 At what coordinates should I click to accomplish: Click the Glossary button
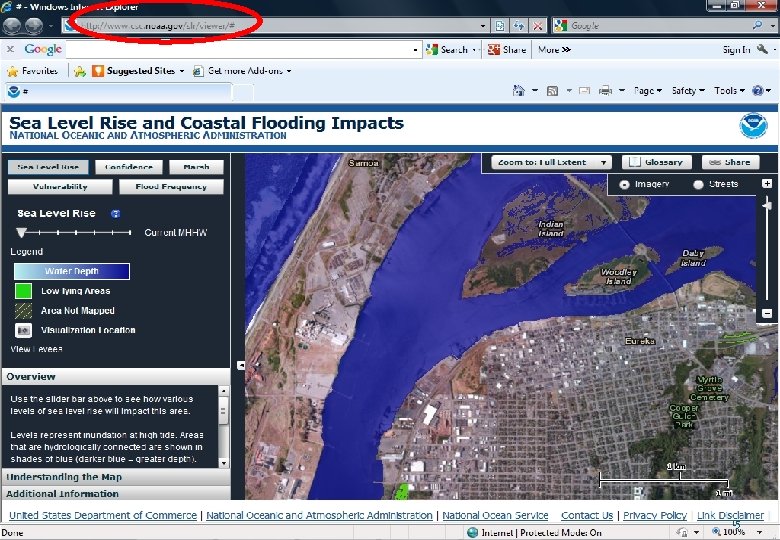coord(657,162)
